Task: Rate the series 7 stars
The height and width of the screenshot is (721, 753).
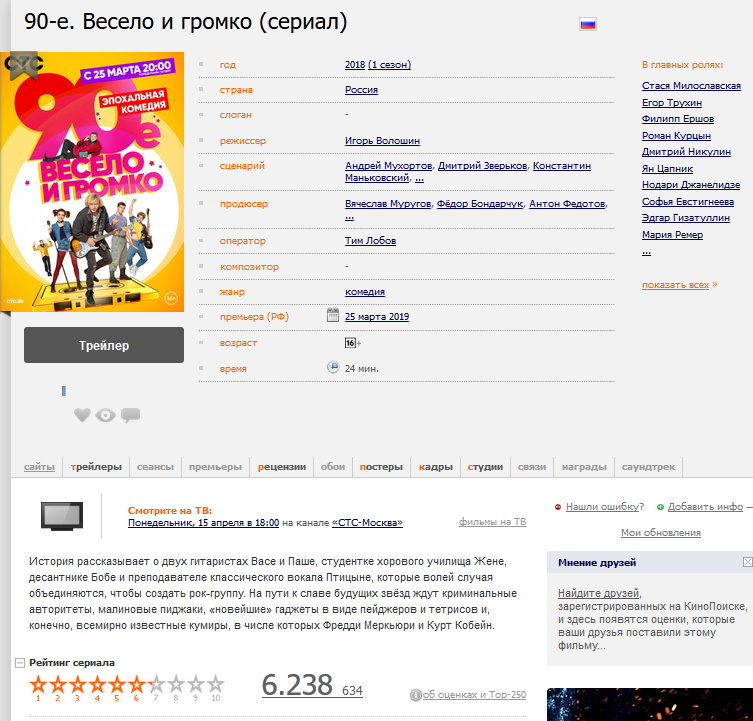Action: click(156, 684)
